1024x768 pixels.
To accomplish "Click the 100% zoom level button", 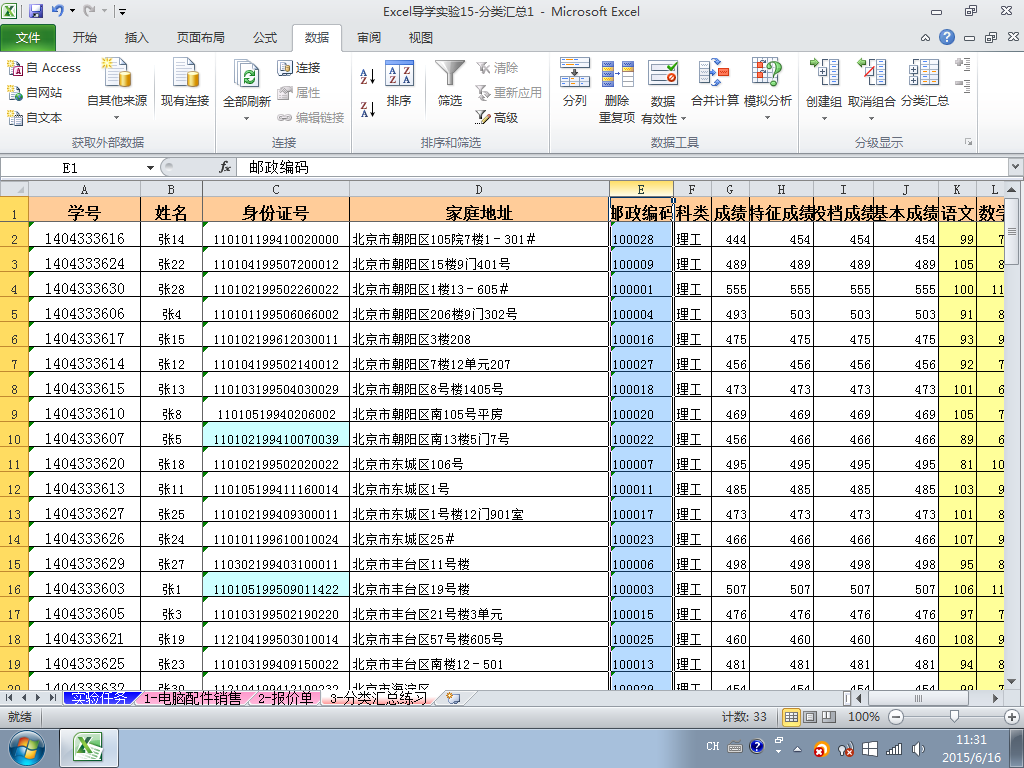I will click(863, 717).
